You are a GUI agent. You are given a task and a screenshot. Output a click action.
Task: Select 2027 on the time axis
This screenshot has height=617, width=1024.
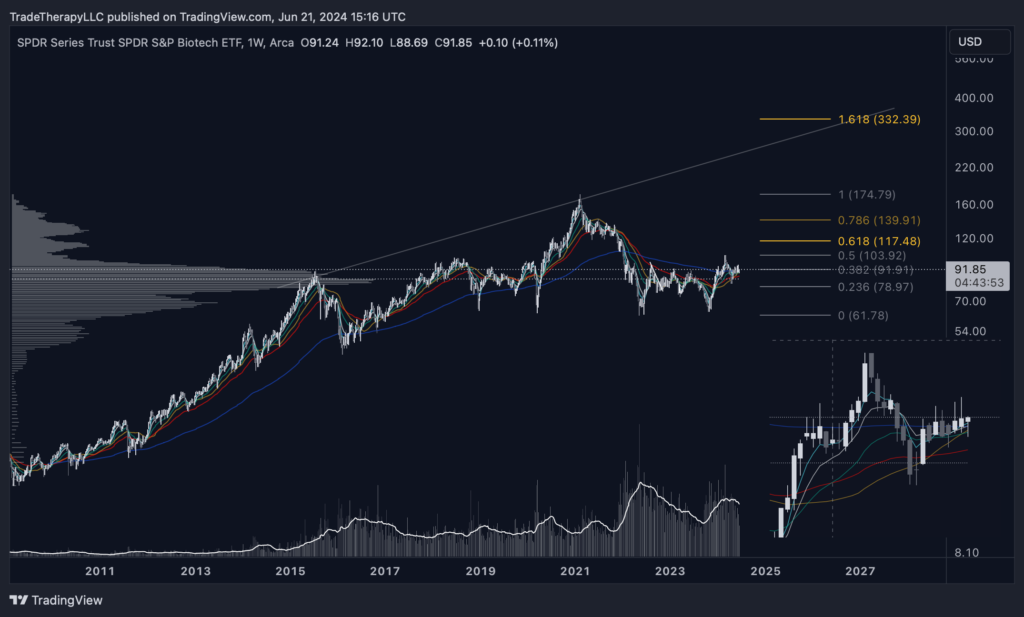pyautogui.click(x=860, y=571)
